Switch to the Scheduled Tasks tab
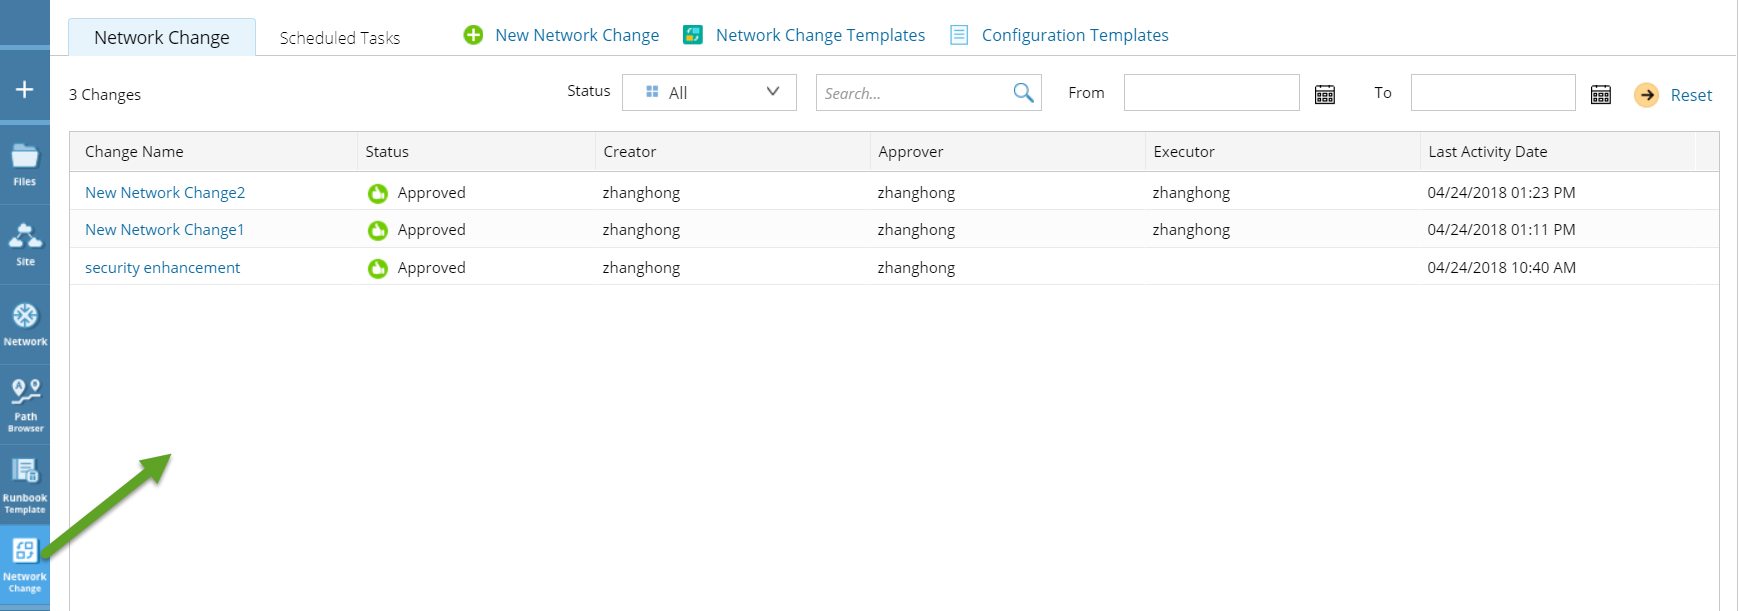1741x611 pixels. [x=340, y=38]
